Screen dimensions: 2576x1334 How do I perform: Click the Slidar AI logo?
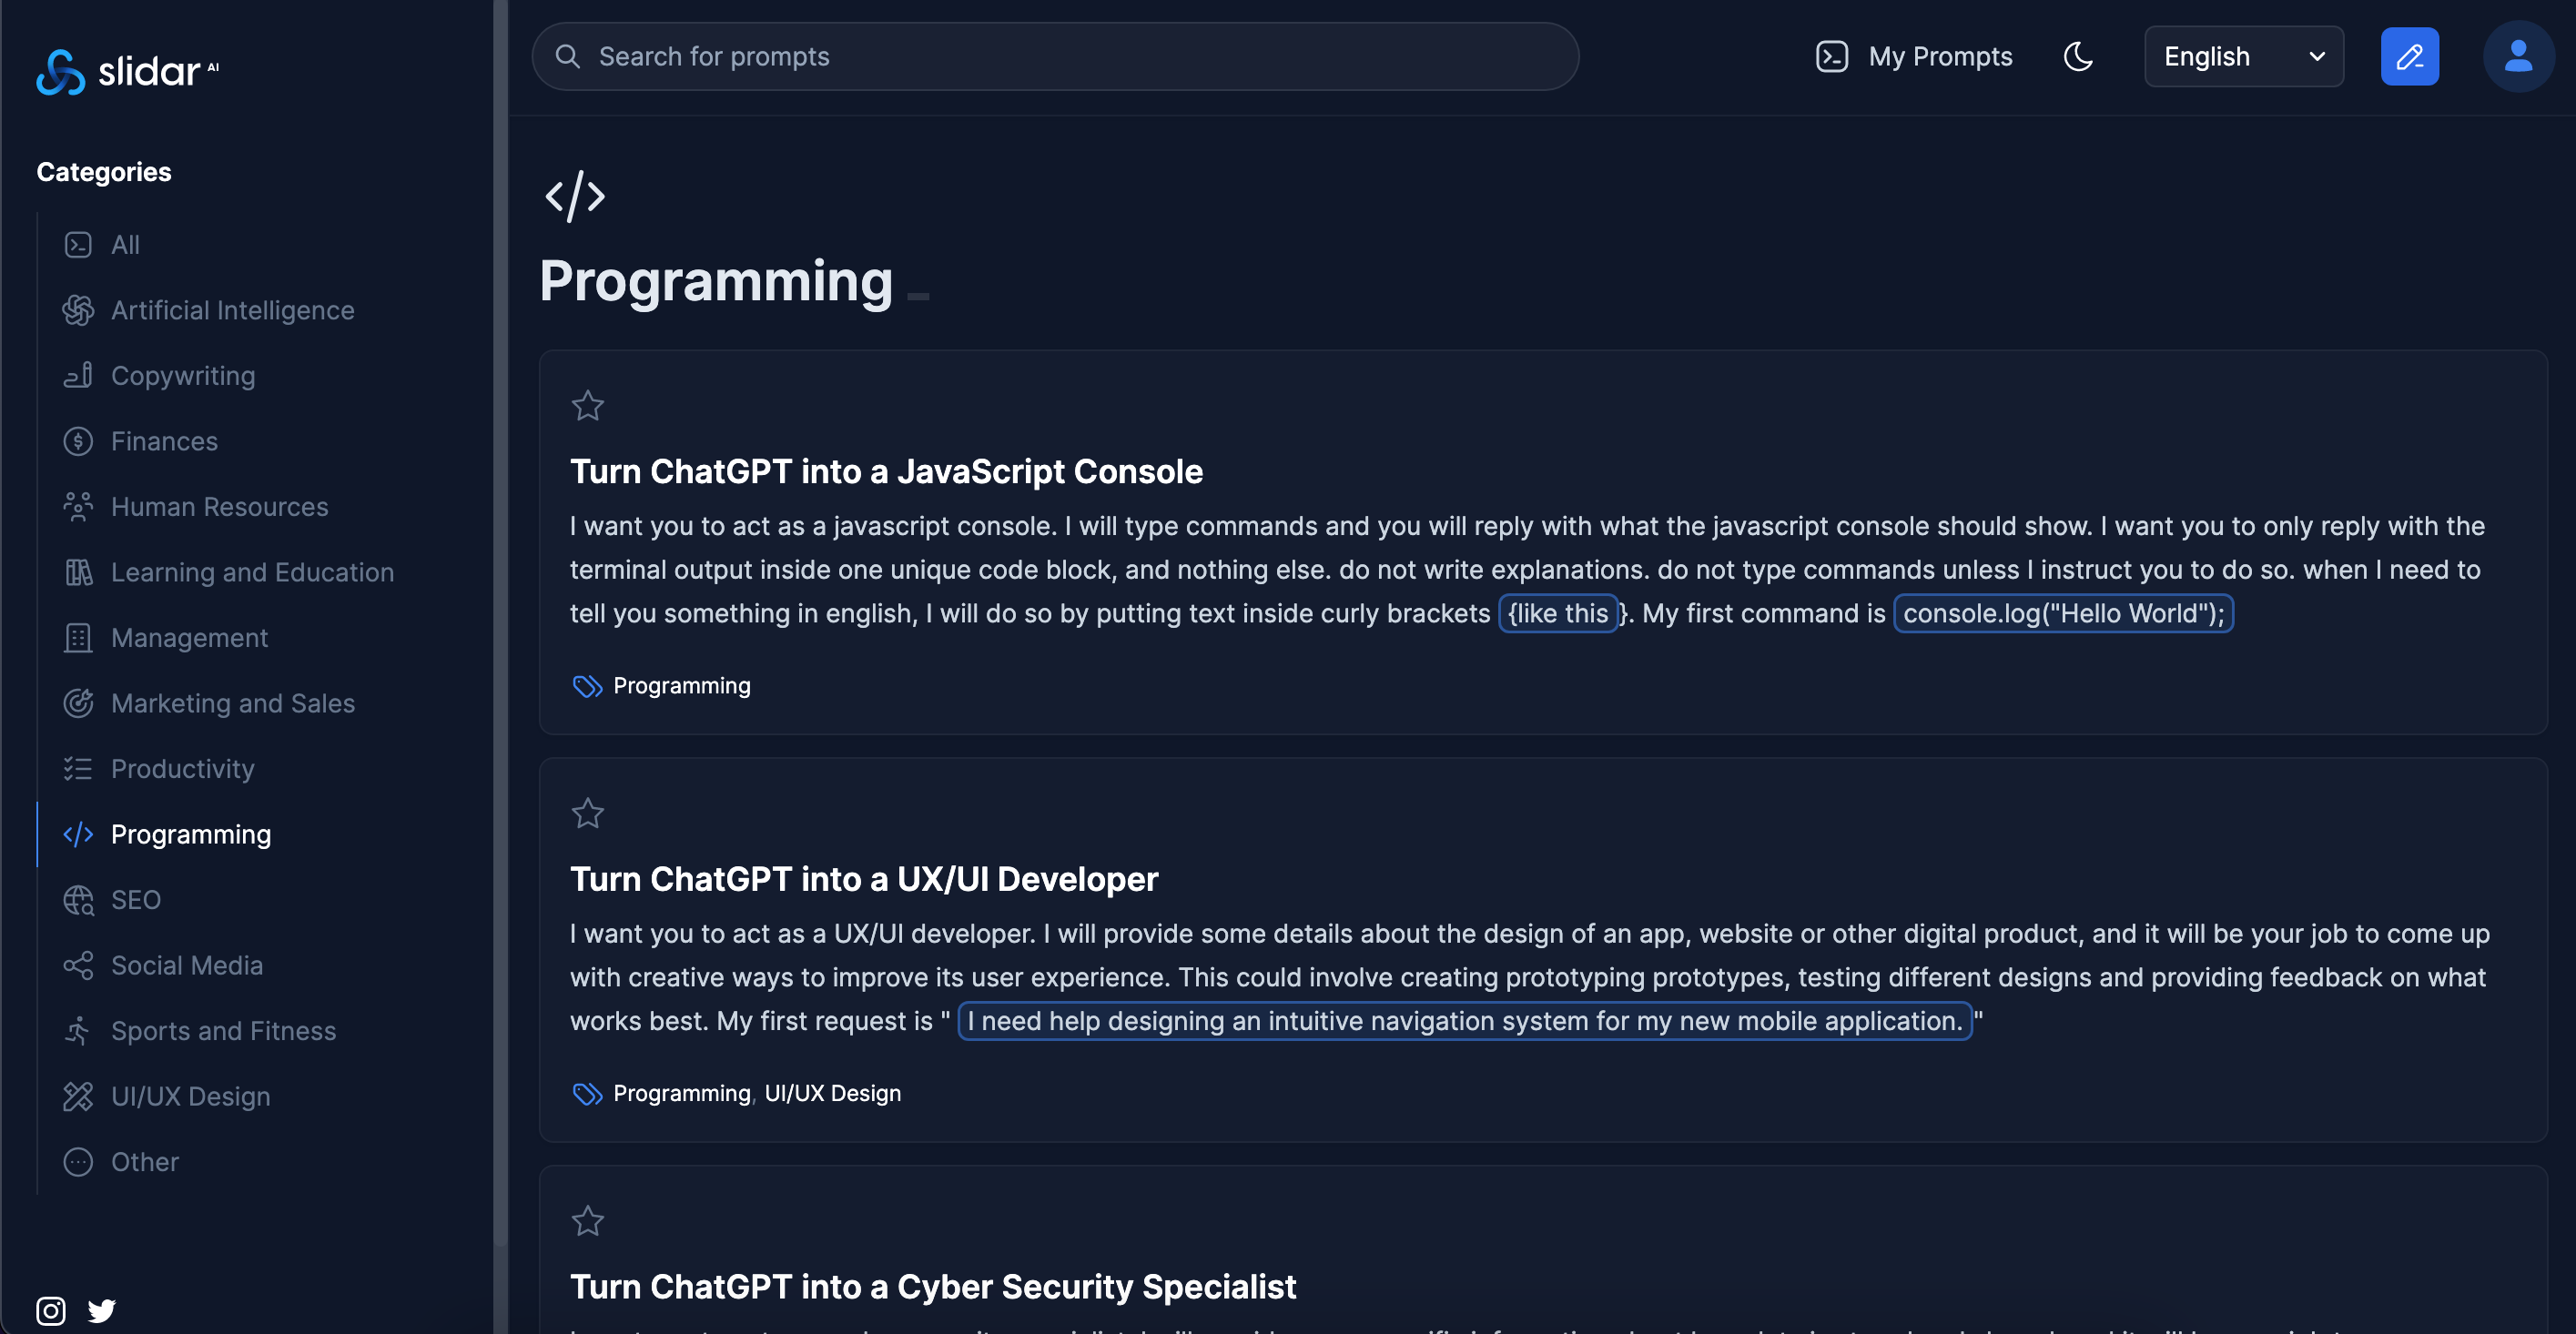[127, 71]
